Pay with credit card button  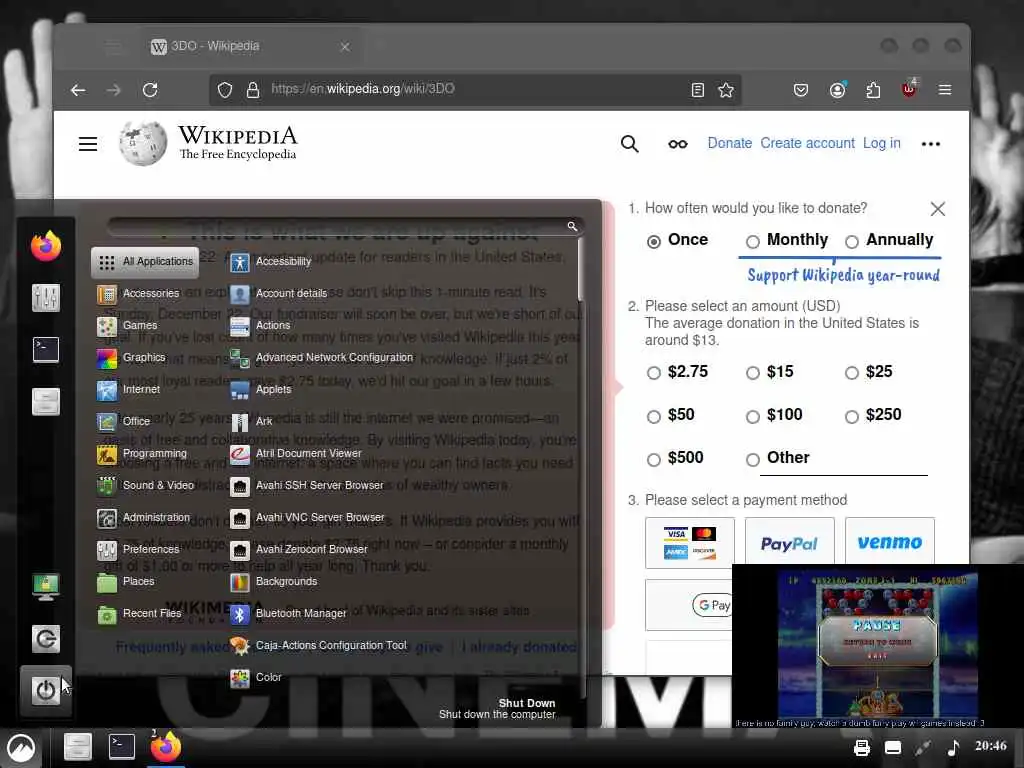click(x=690, y=543)
